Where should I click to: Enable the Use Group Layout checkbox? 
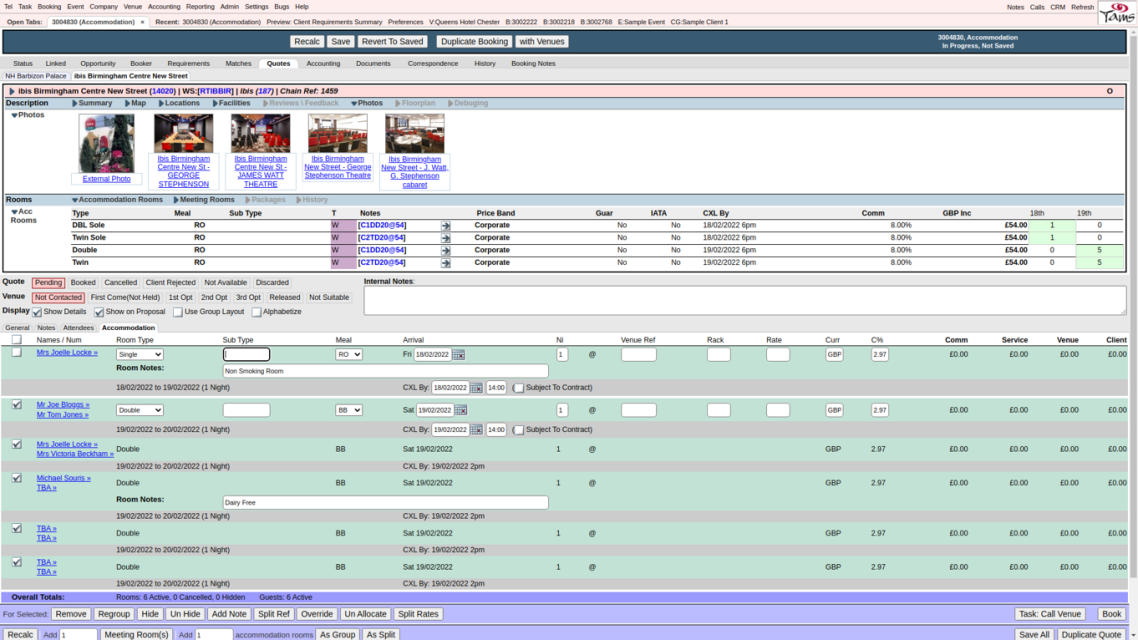tap(178, 312)
